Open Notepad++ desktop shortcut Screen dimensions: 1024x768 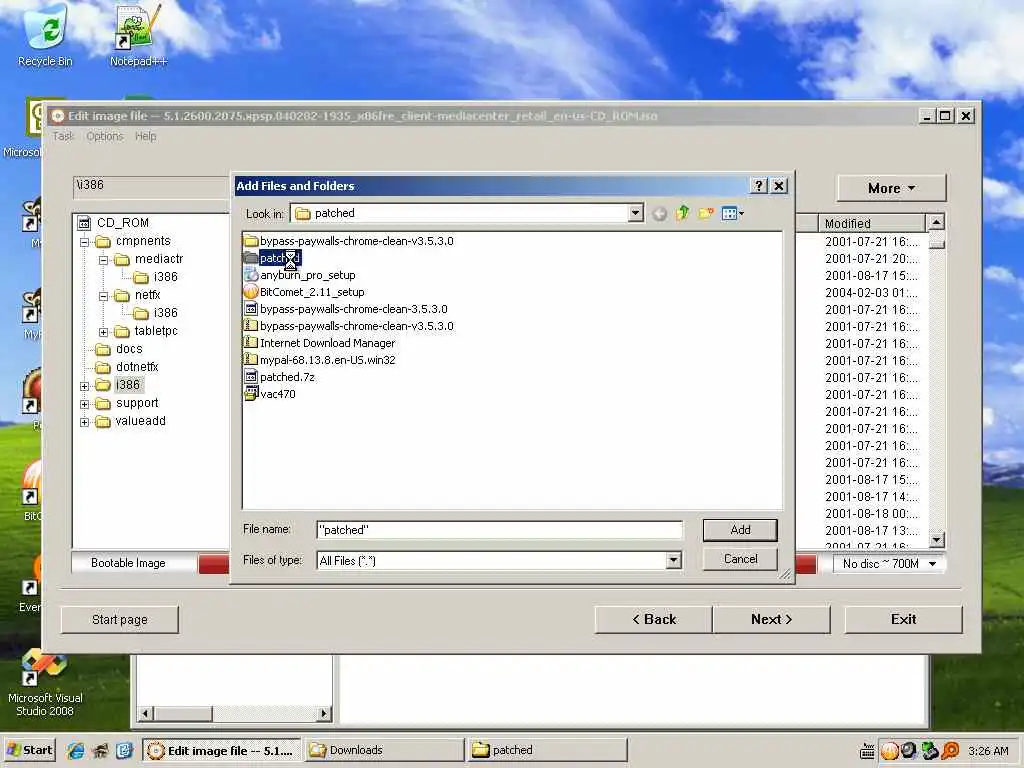point(138,36)
